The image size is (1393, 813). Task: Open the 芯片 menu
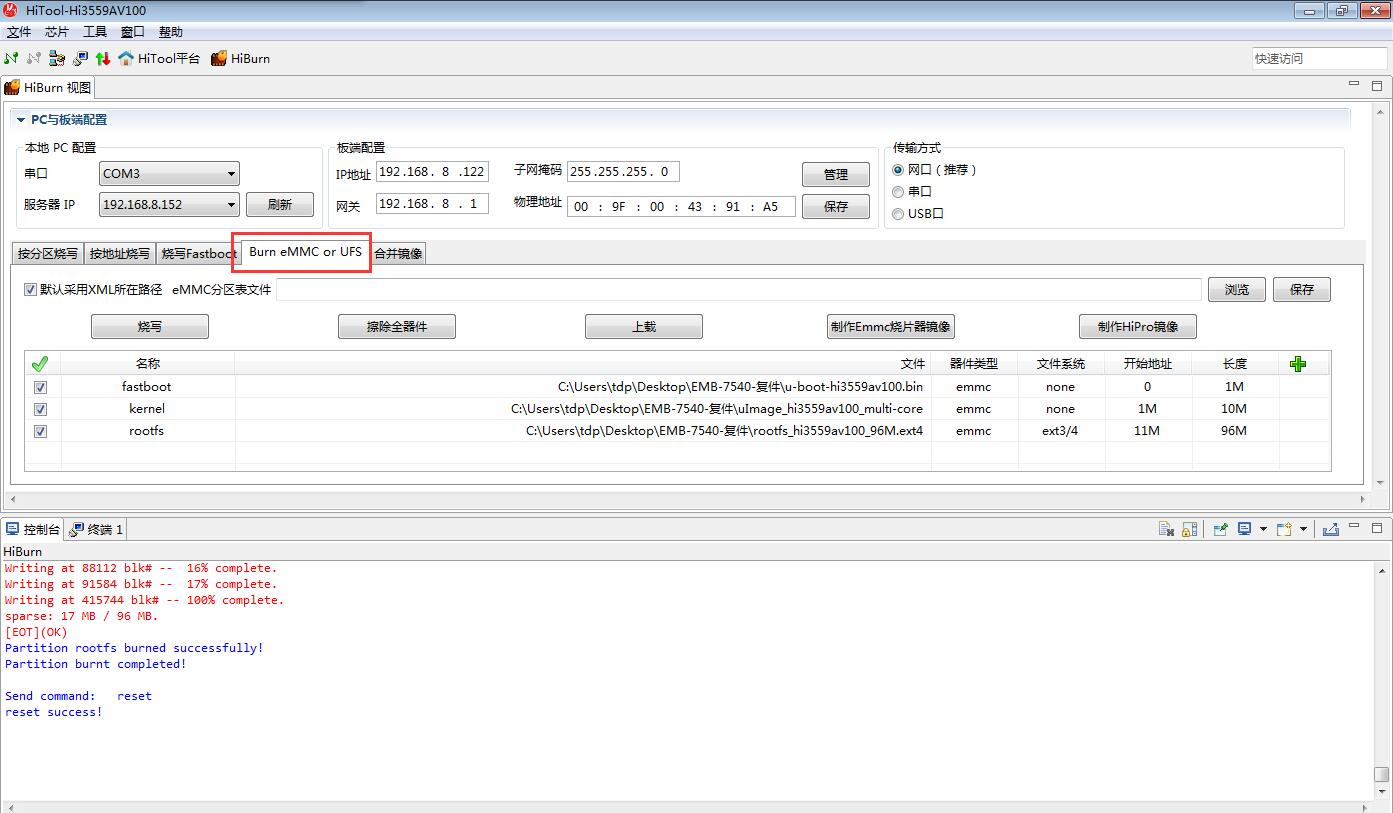point(57,32)
